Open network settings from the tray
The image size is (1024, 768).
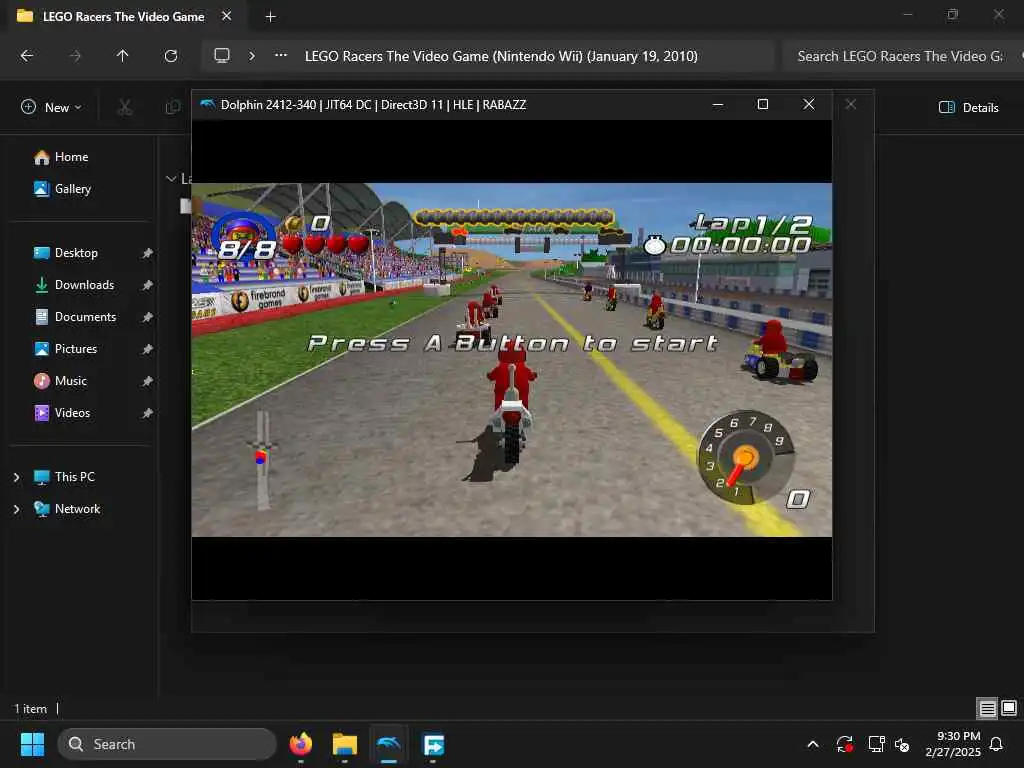(876, 744)
